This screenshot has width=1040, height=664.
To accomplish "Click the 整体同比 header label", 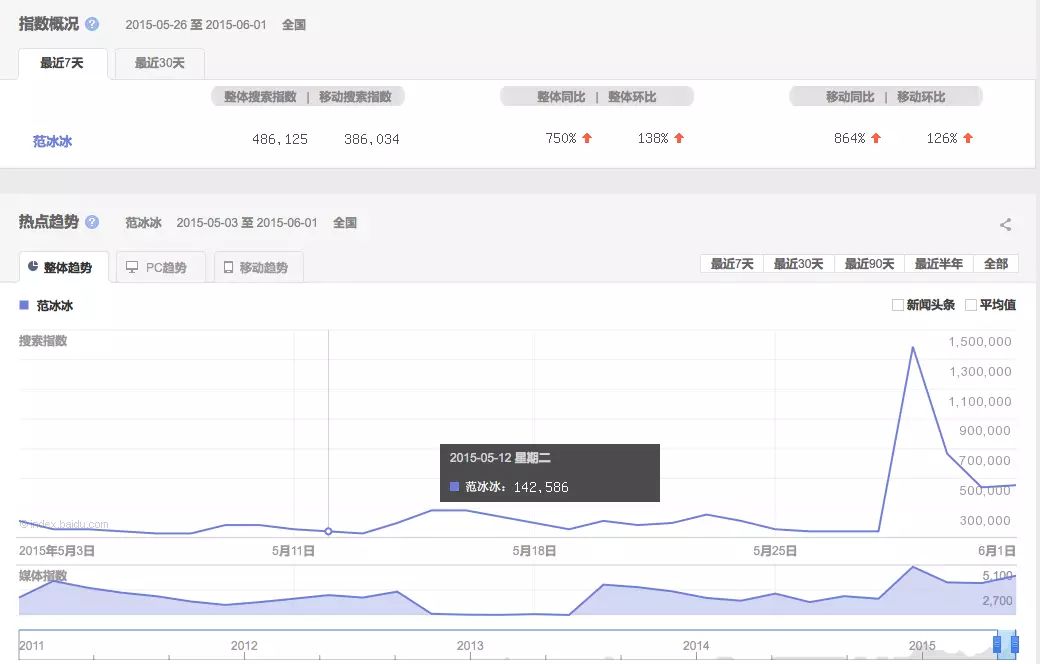I will point(561,97).
